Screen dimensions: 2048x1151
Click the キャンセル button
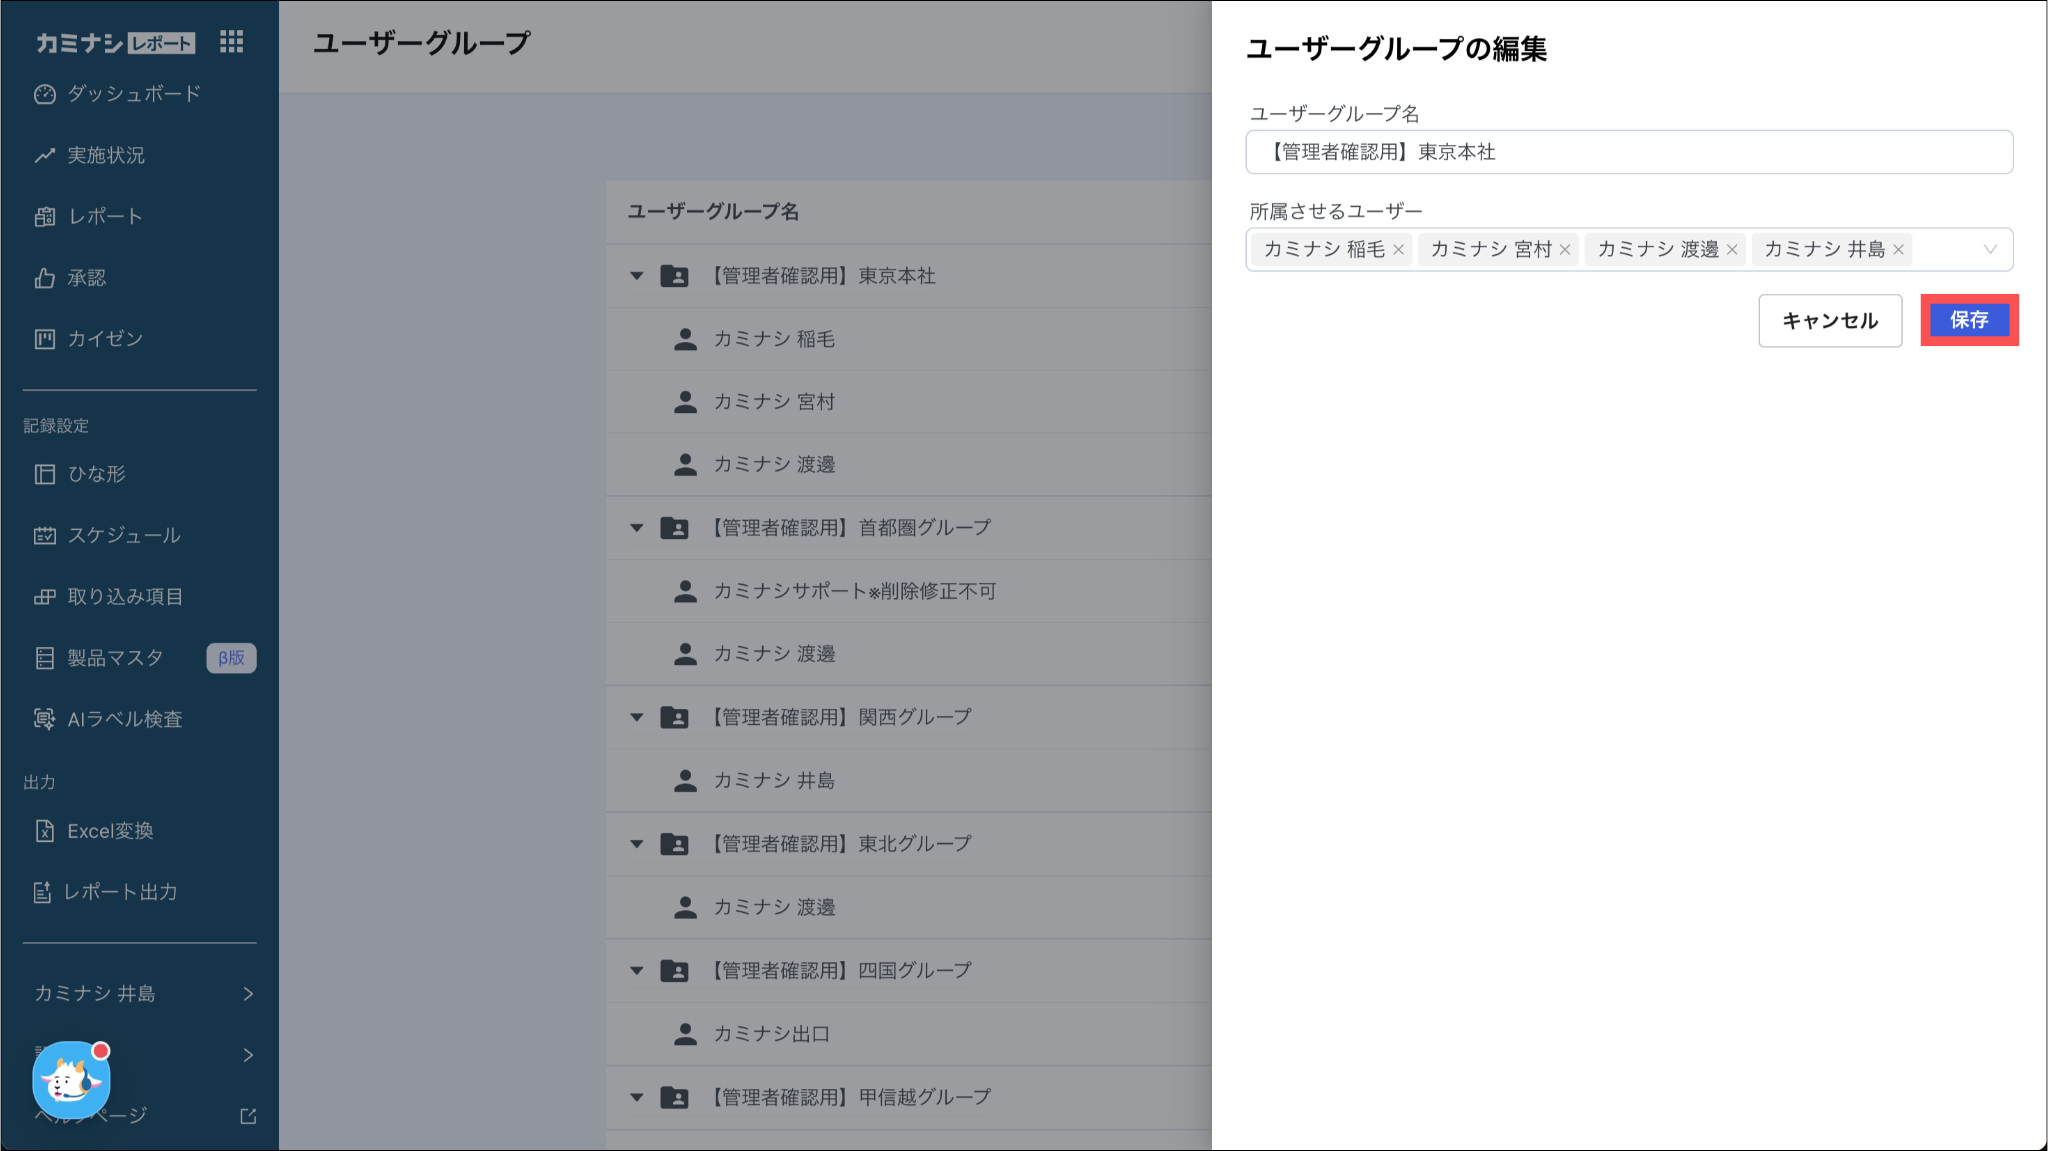(x=1830, y=321)
